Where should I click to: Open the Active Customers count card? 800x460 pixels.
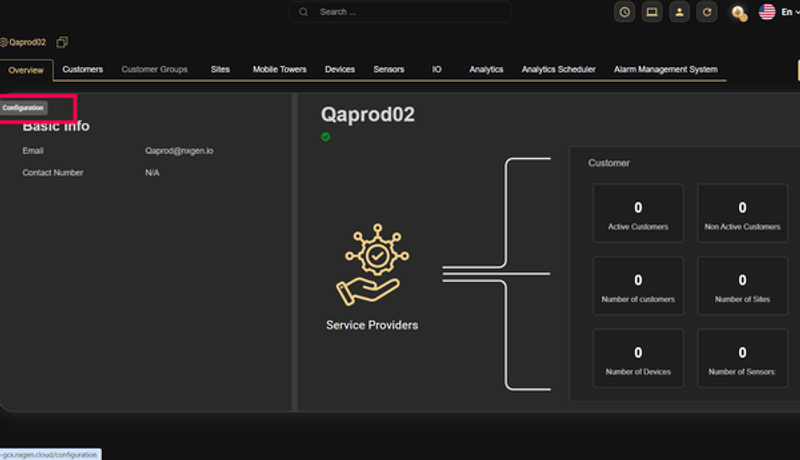pos(638,213)
